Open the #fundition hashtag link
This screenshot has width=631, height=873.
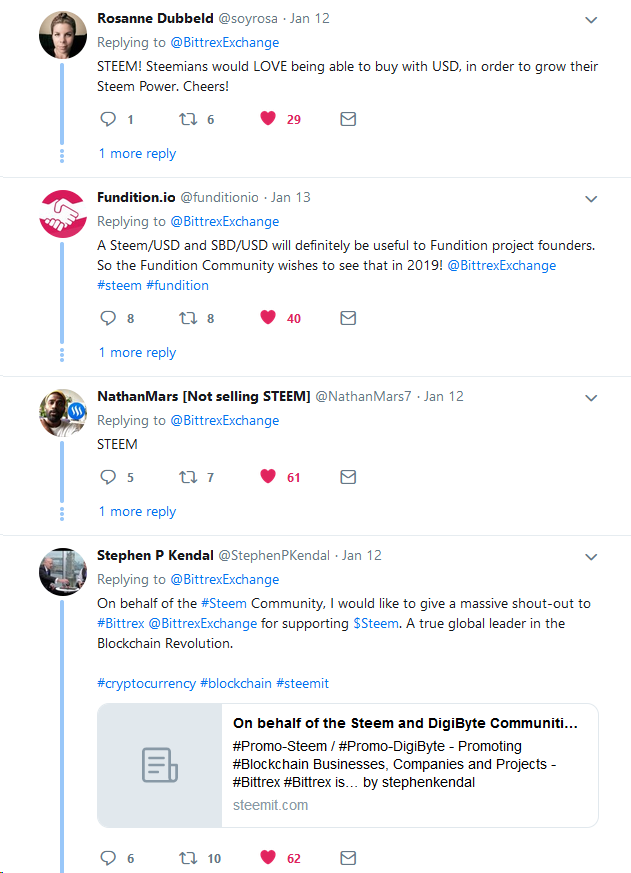click(177, 286)
